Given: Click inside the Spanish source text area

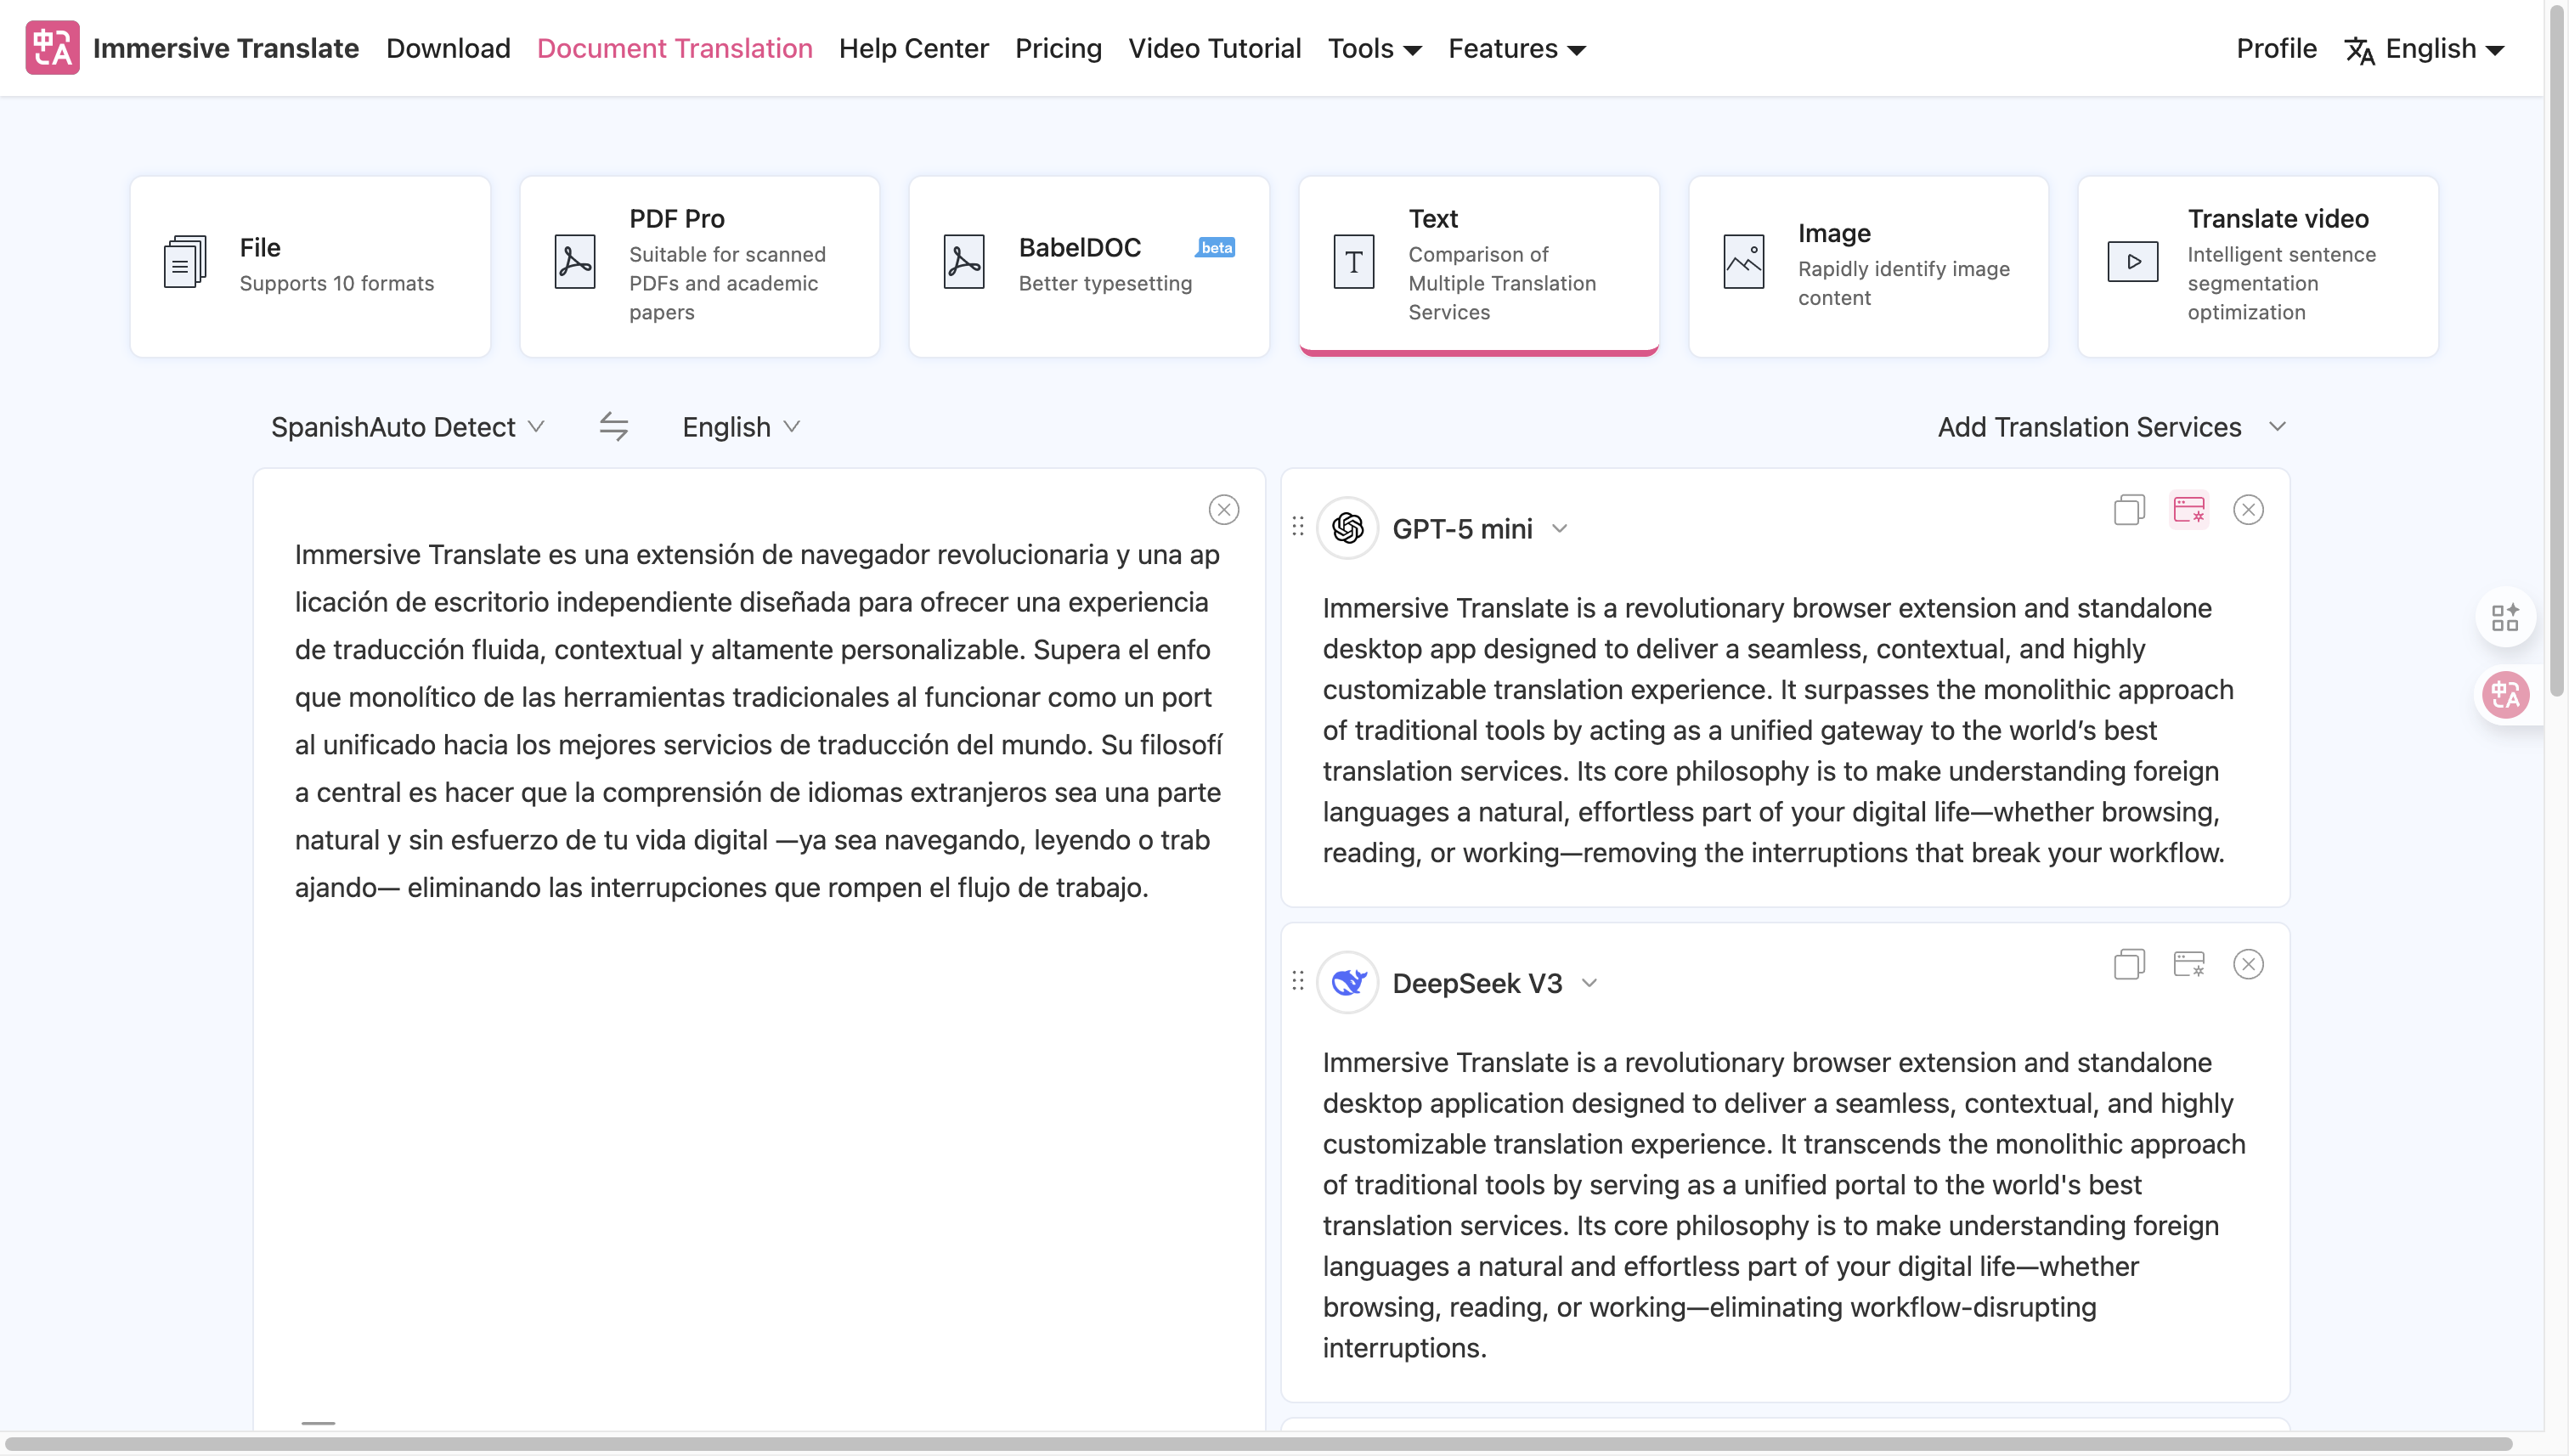Looking at the screenshot, I should point(757,1100).
